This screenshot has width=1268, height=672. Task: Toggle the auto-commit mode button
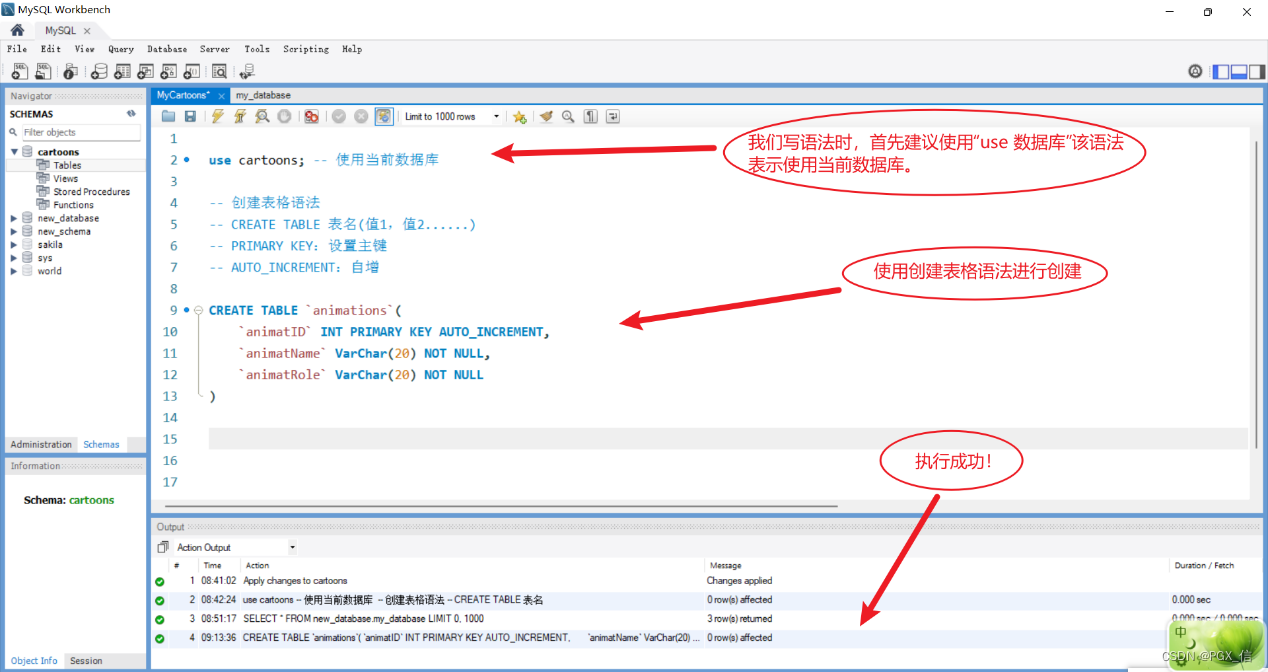384,116
